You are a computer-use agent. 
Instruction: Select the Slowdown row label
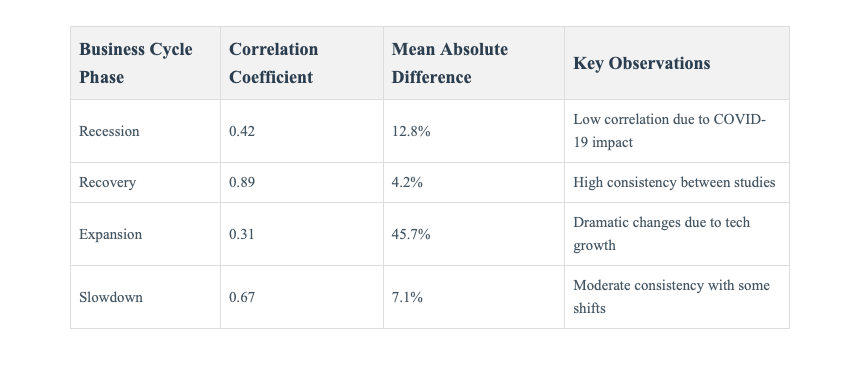click(x=111, y=297)
